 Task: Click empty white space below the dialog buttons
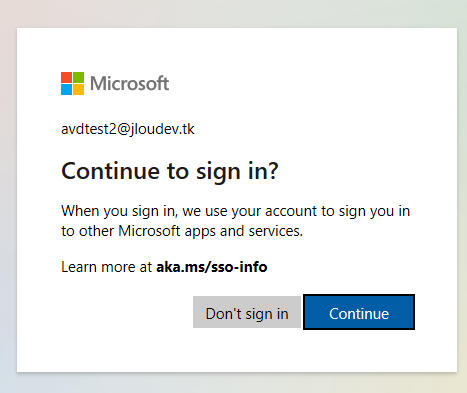point(237,352)
